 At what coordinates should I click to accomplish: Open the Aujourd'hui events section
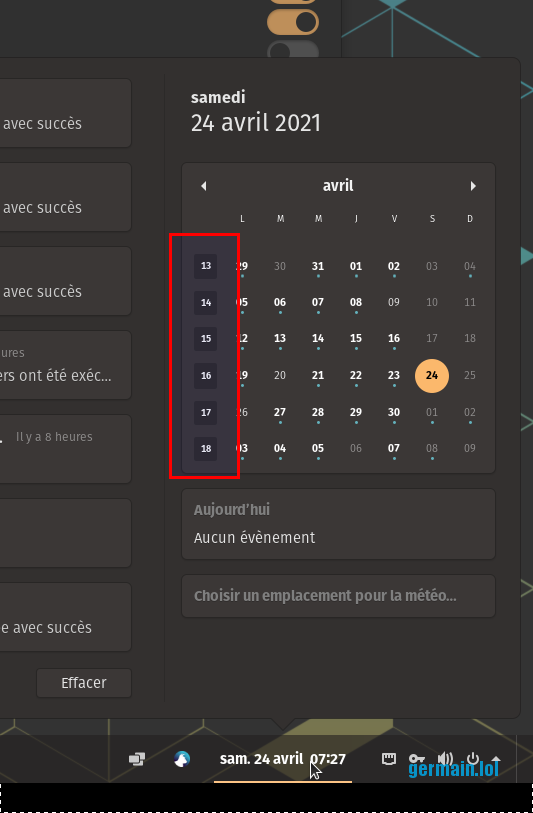[339, 524]
